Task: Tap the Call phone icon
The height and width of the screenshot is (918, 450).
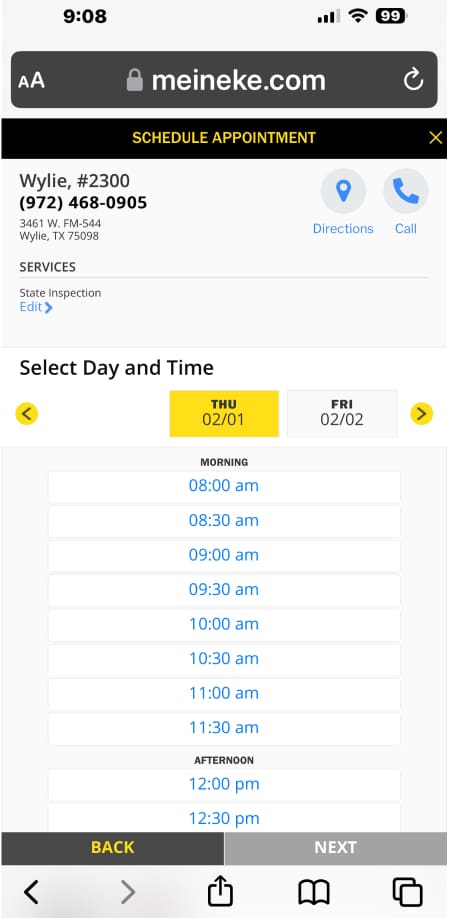Action: click(406, 191)
